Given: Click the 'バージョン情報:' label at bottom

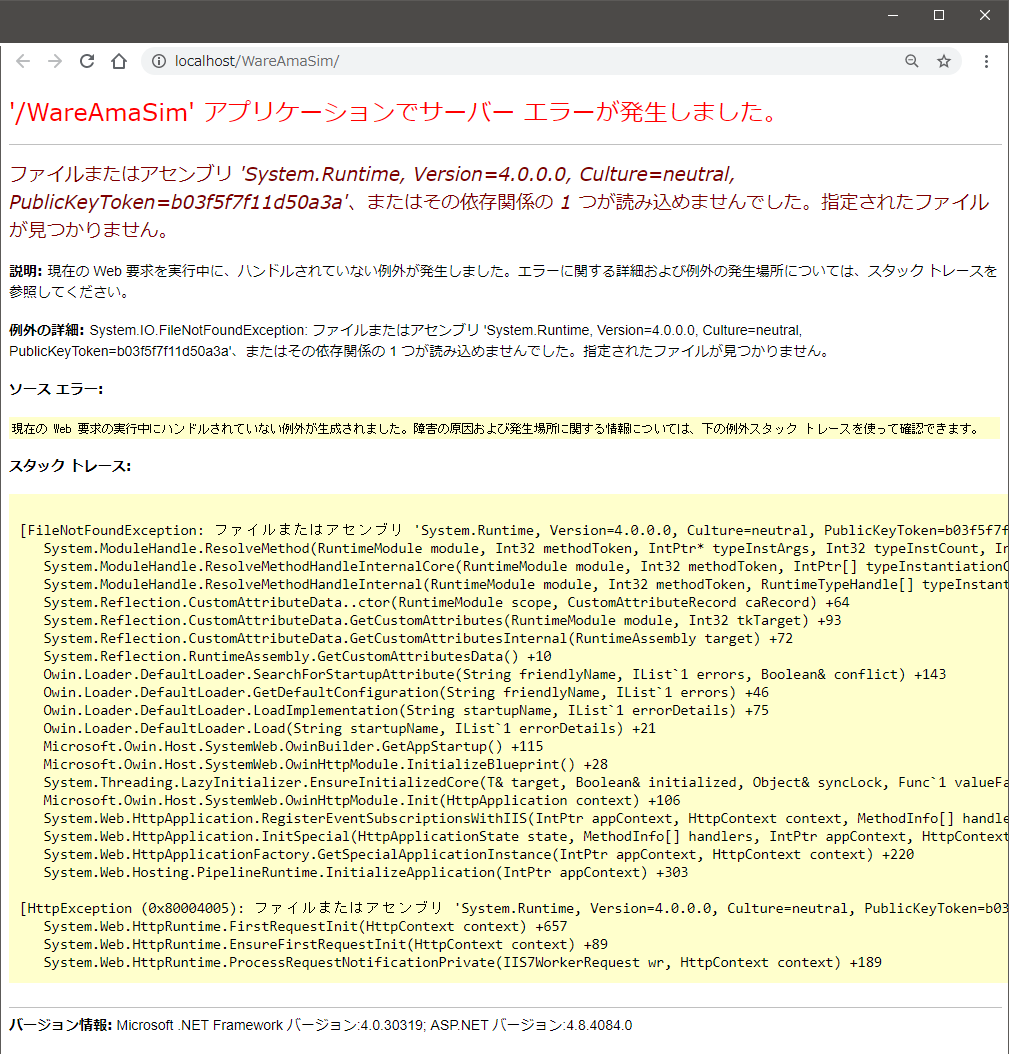Looking at the screenshot, I should click(60, 1025).
